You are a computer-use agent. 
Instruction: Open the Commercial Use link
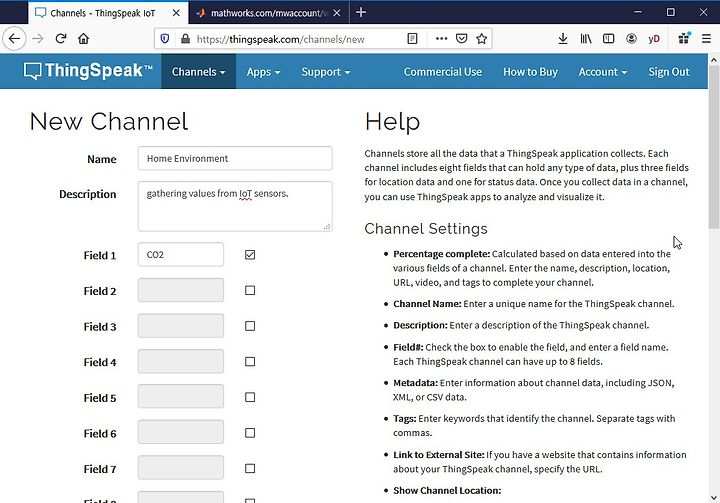click(443, 72)
